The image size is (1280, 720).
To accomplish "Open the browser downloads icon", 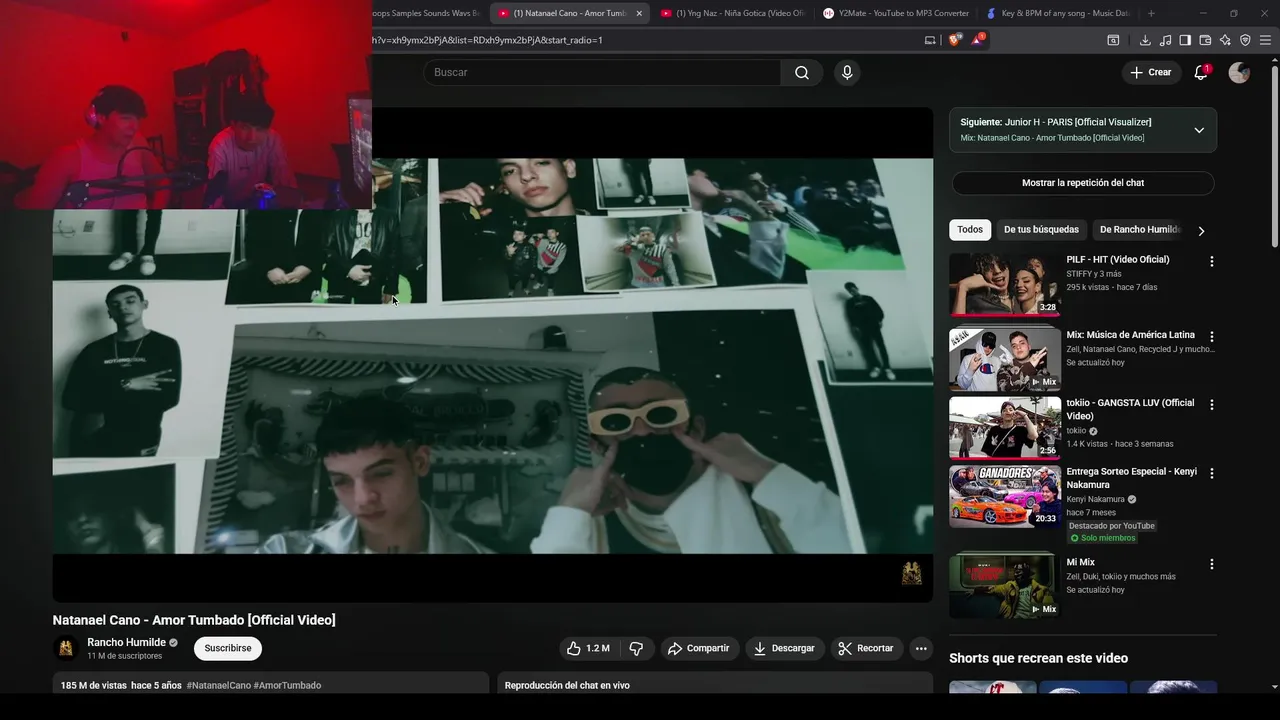I will (1145, 40).
